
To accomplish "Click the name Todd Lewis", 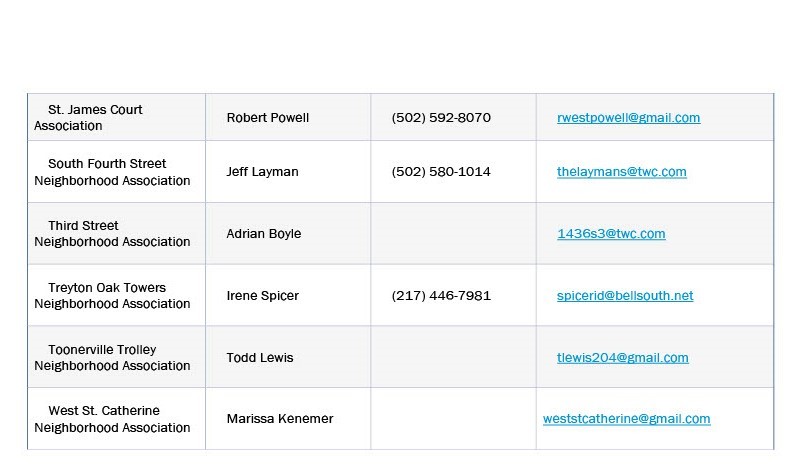I will (x=260, y=358).
